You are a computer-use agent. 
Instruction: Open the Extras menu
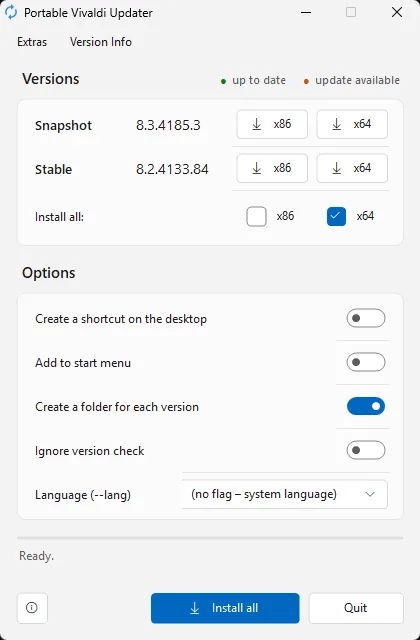click(32, 42)
